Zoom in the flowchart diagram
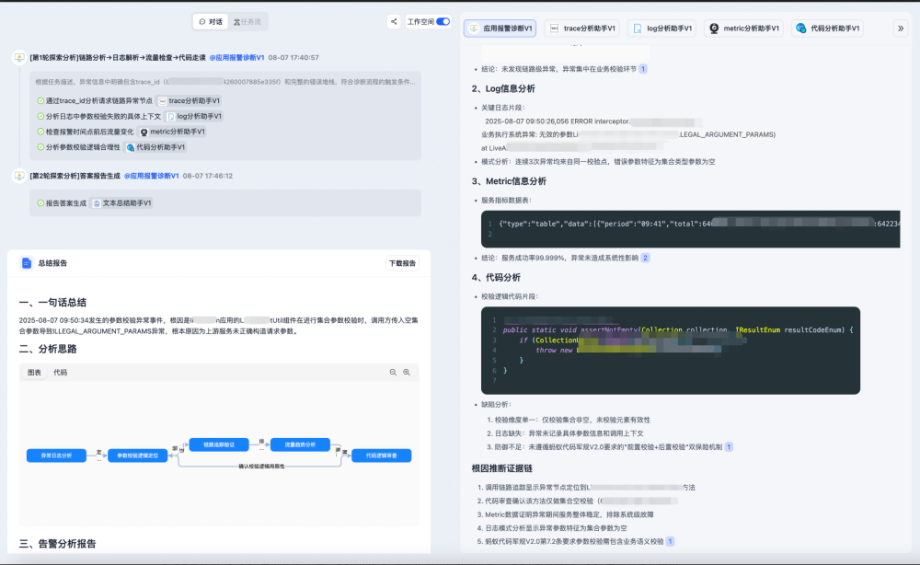The width and height of the screenshot is (920, 565). click(x=407, y=372)
